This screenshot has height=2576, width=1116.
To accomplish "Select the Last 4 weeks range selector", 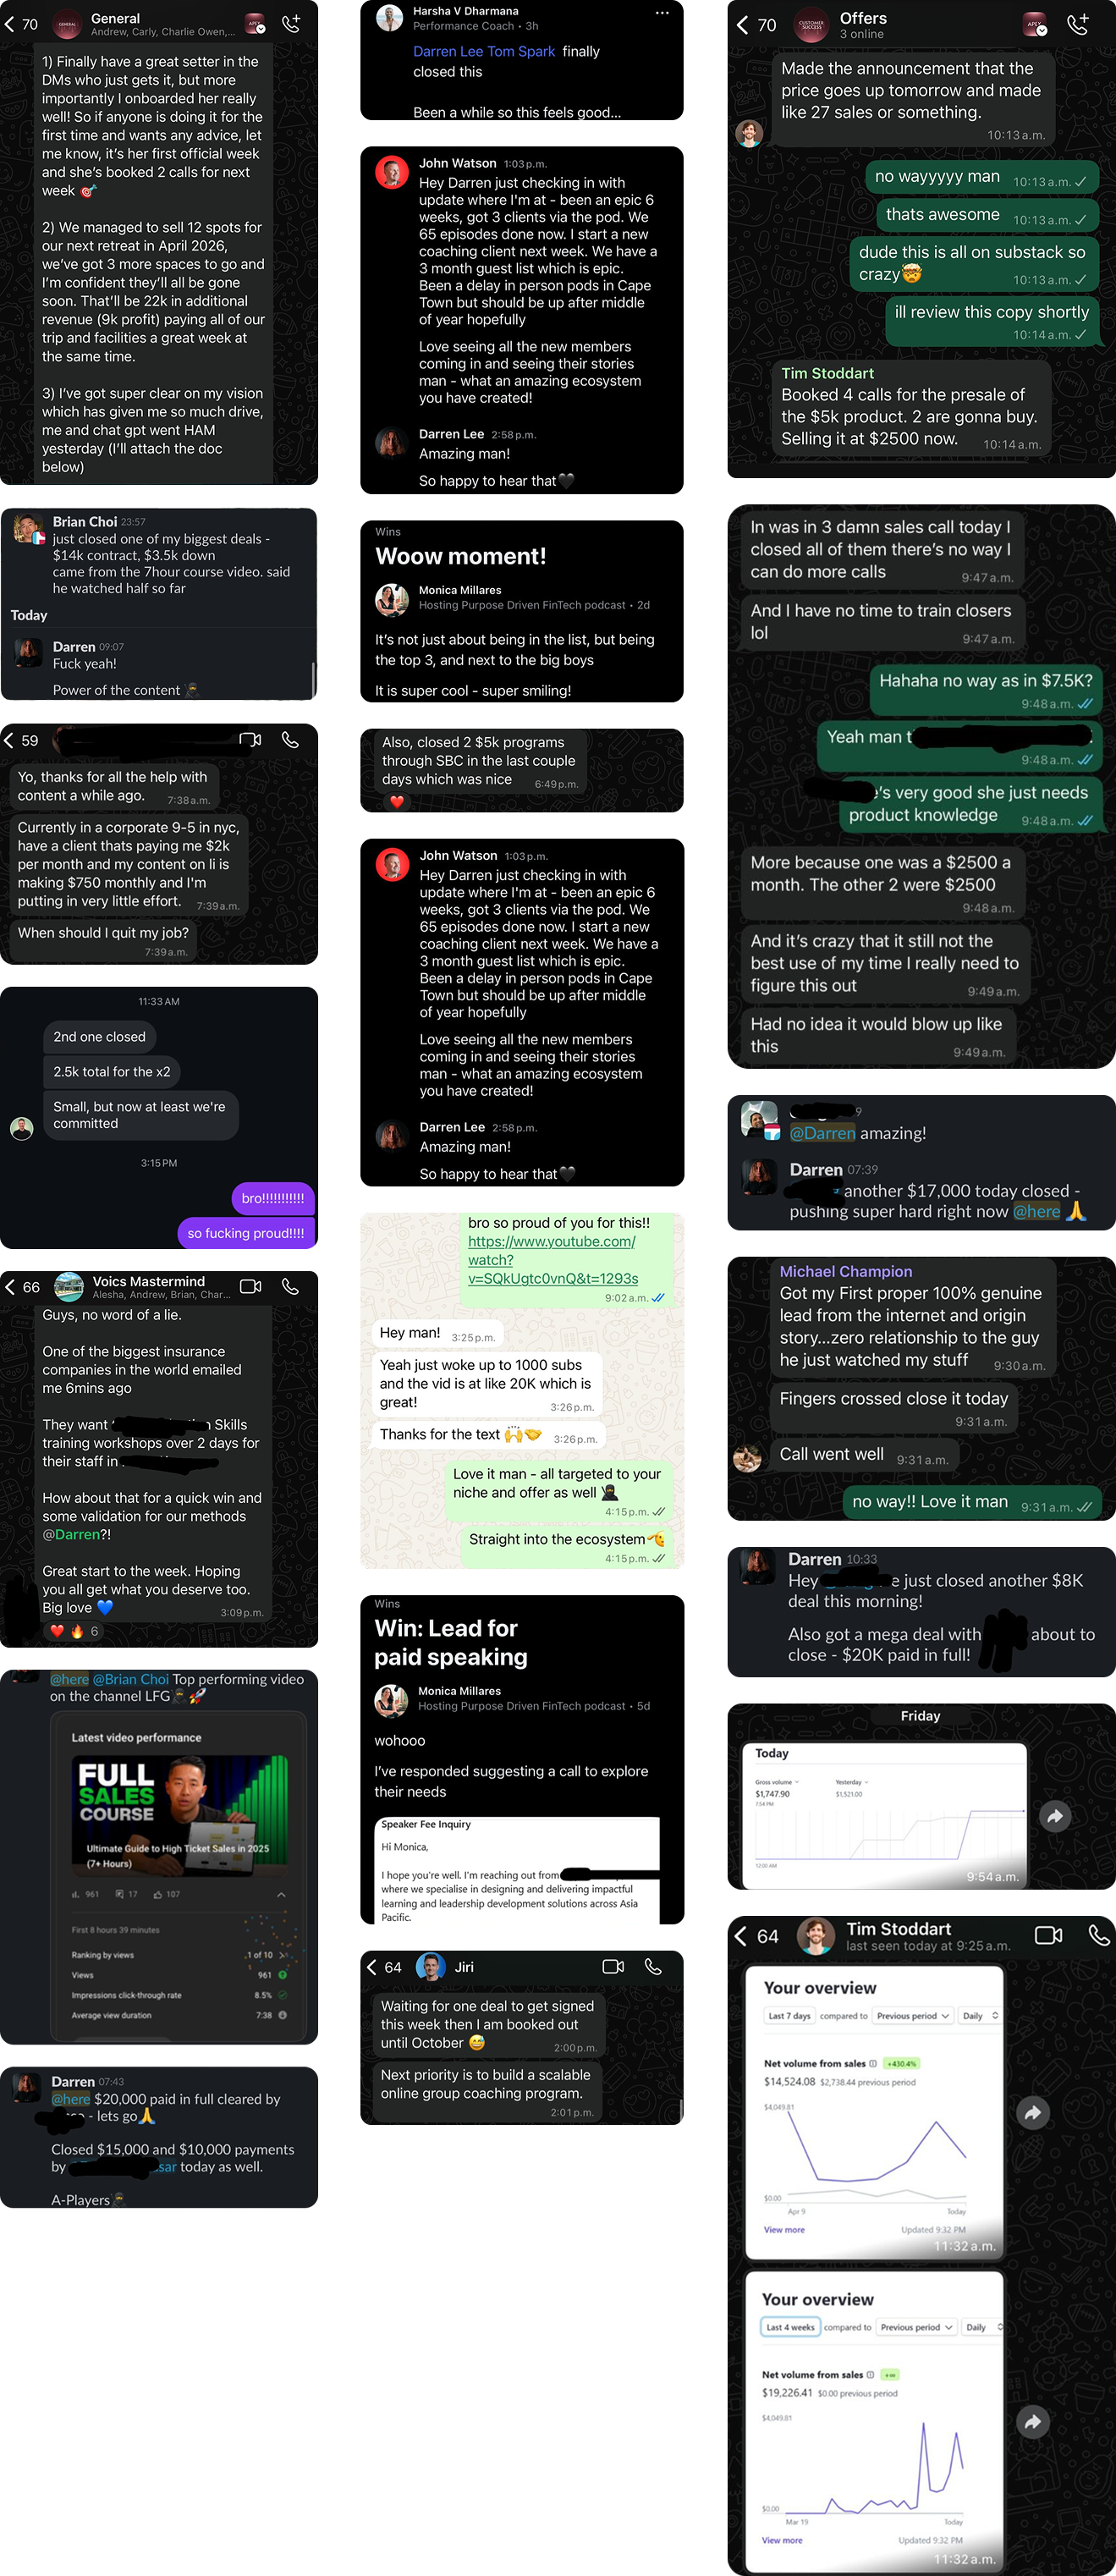I will click(790, 2327).
